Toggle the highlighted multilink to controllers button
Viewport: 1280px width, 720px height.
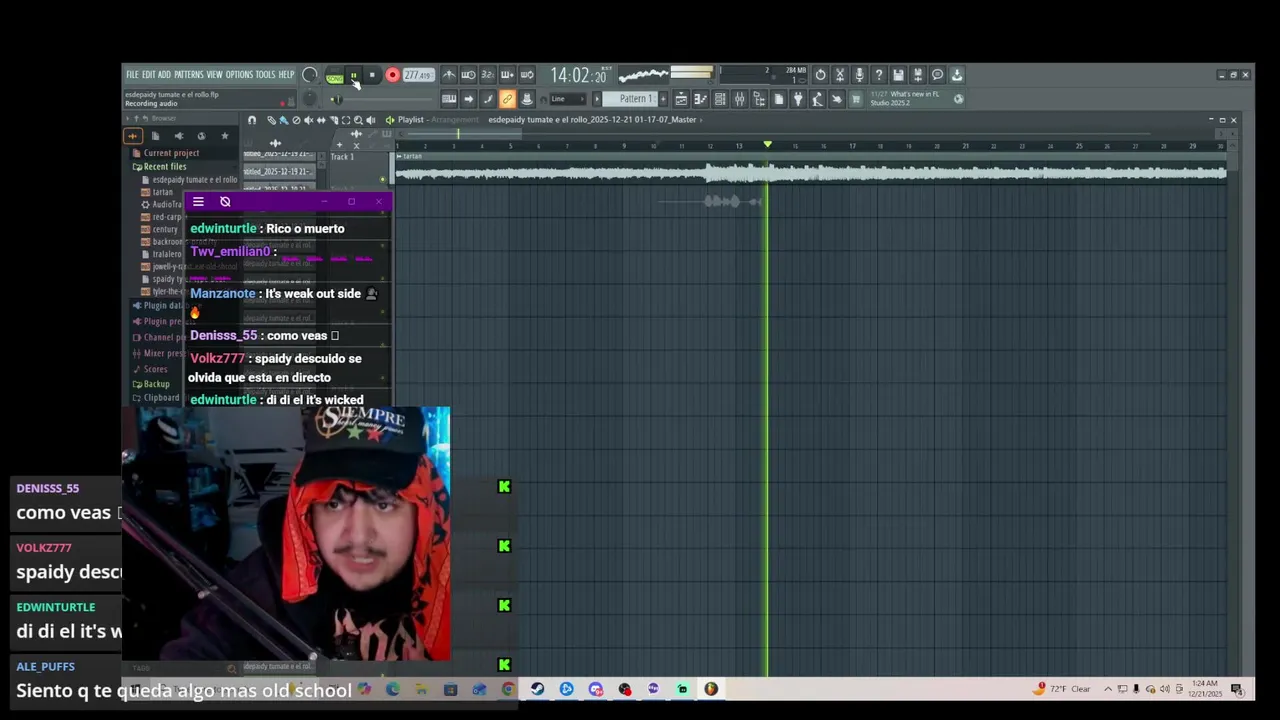pos(507,99)
